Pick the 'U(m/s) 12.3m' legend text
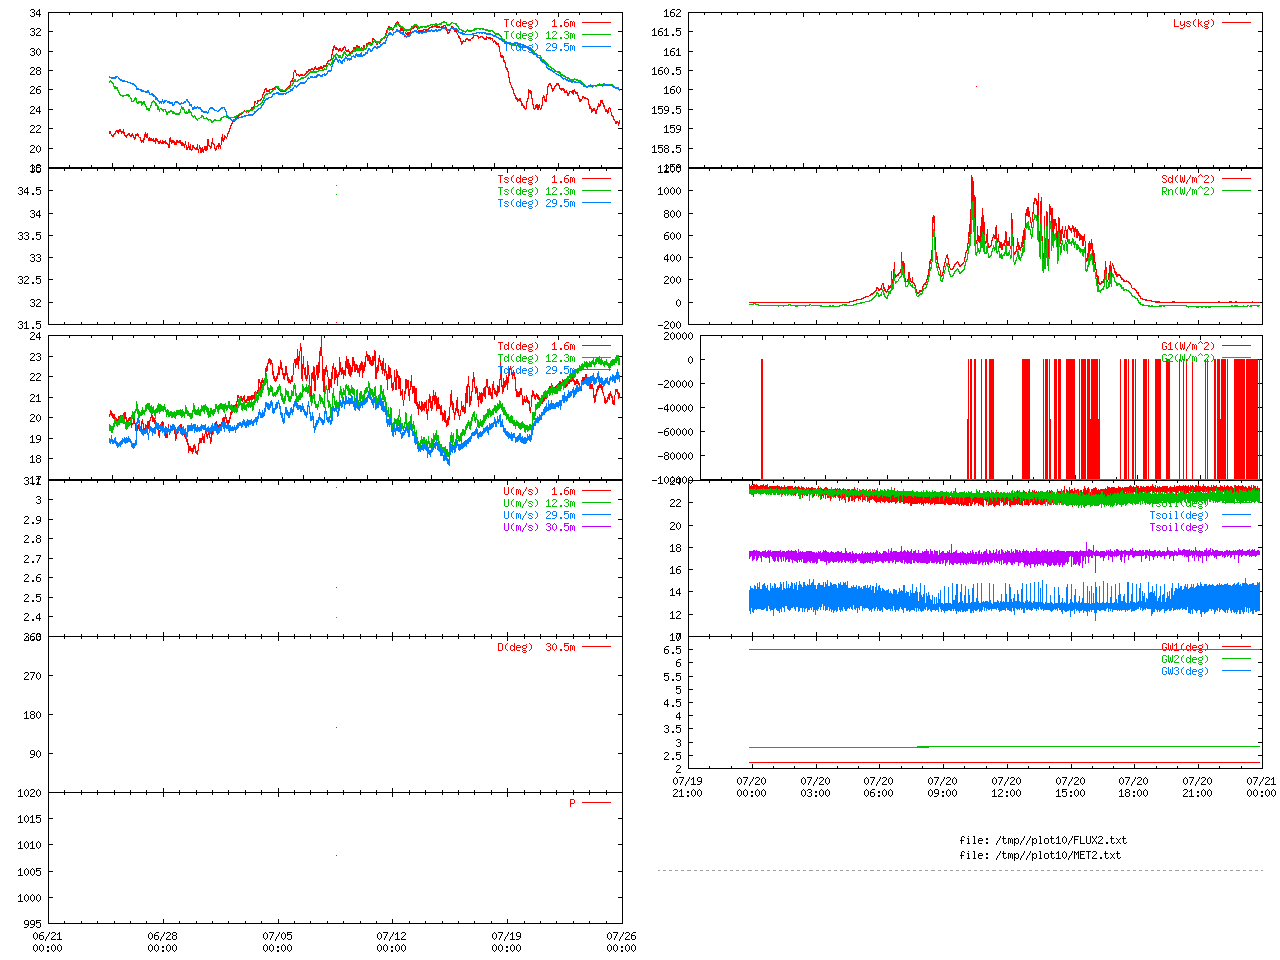 [x=539, y=503]
